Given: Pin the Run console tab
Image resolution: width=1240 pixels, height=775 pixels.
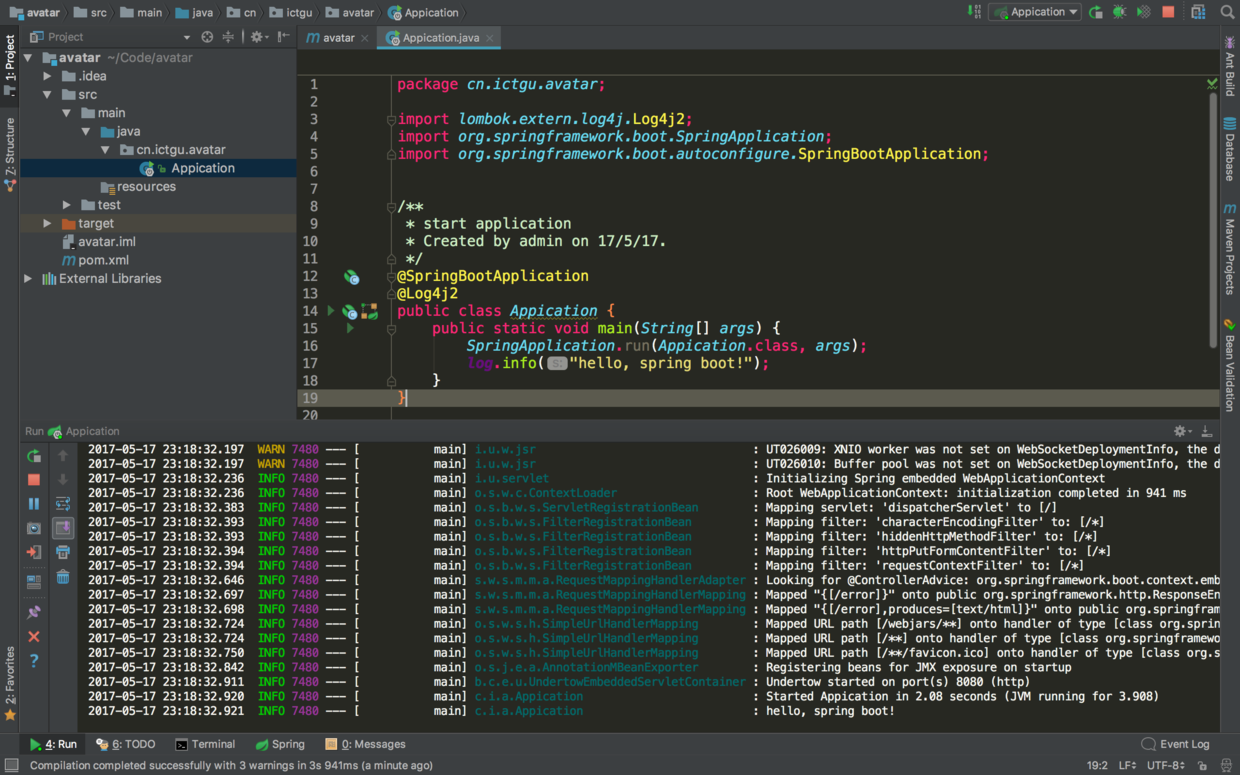Looking at the screenshot, I should point(33,611).
